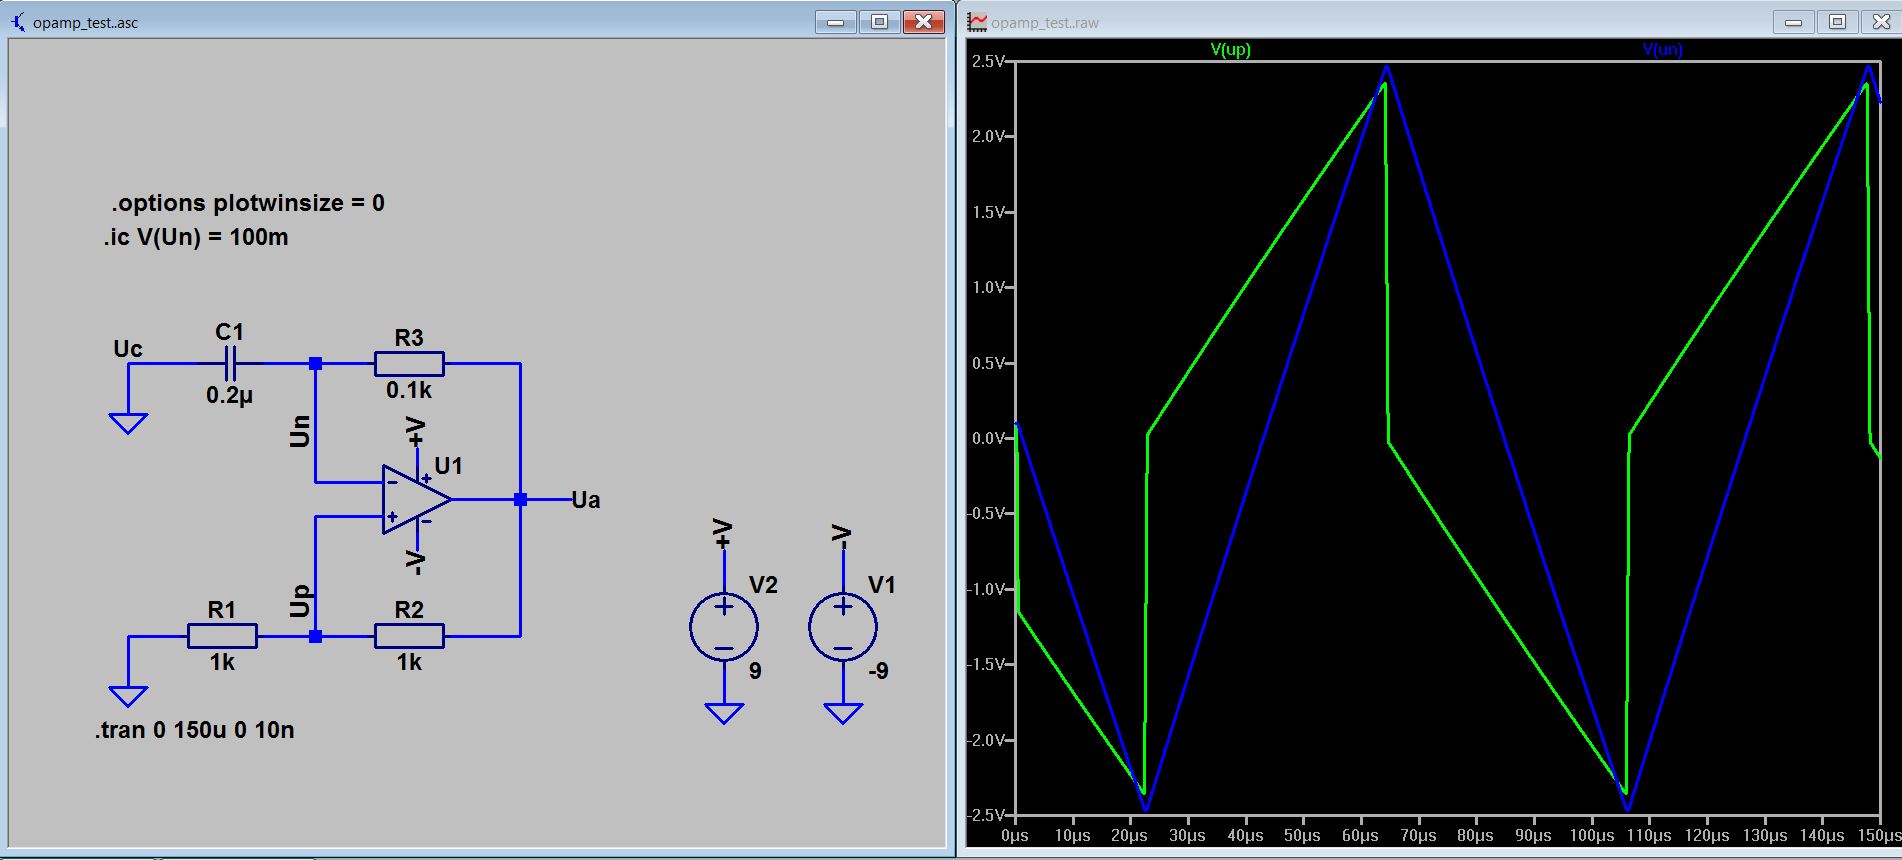
Task: Click the Uc net label
Action: 128,349
